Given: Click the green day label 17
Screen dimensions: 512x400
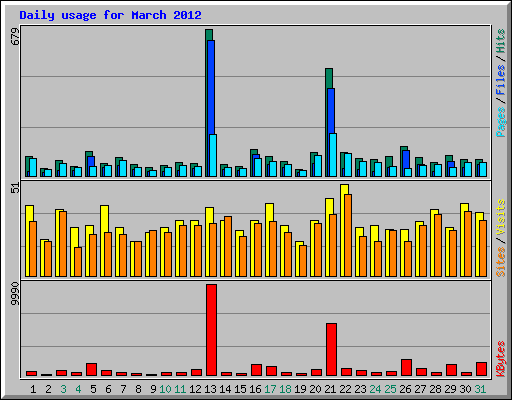Looking at the screenshot, I should tap(270, 389).
